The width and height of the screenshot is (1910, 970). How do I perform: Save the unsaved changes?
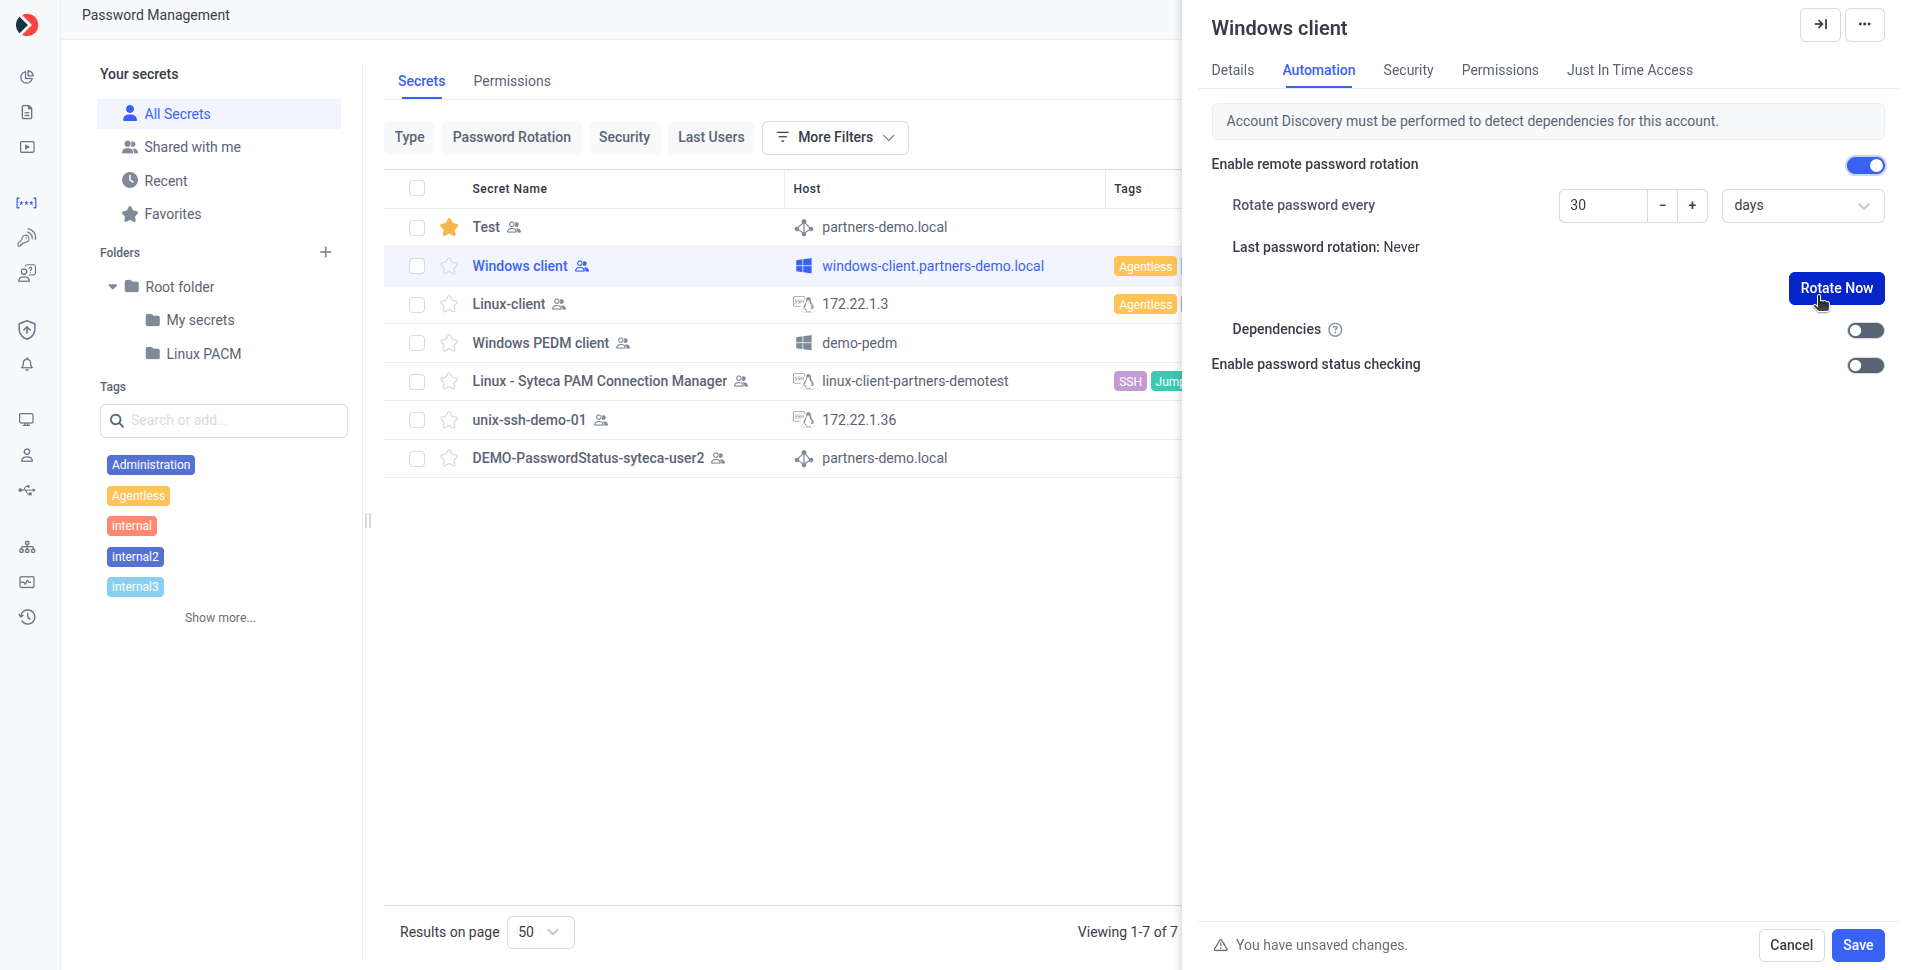(1858, 945)
